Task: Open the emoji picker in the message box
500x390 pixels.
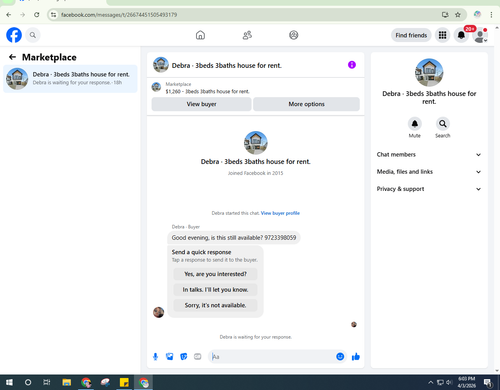Action: coord(340,357)
